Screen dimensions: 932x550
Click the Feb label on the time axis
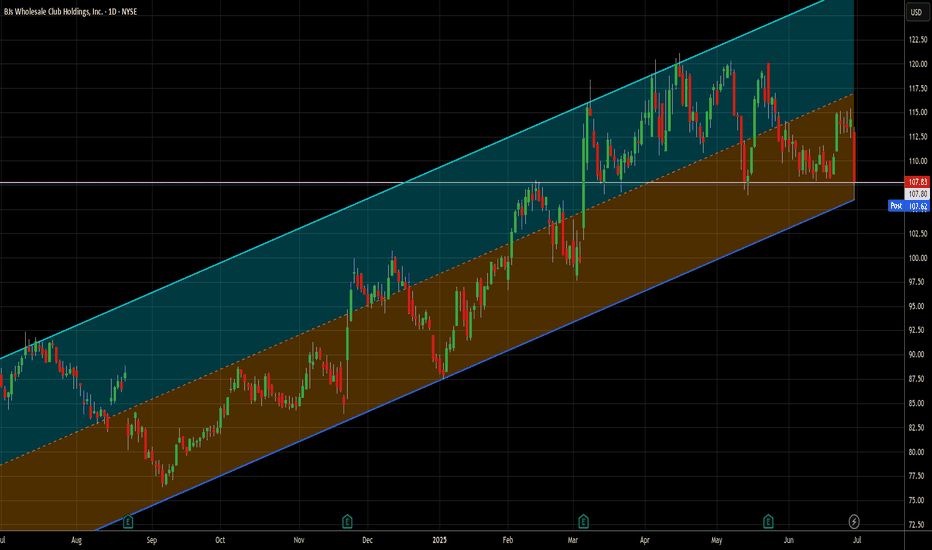pyautogui.click(x=508, y=540)
